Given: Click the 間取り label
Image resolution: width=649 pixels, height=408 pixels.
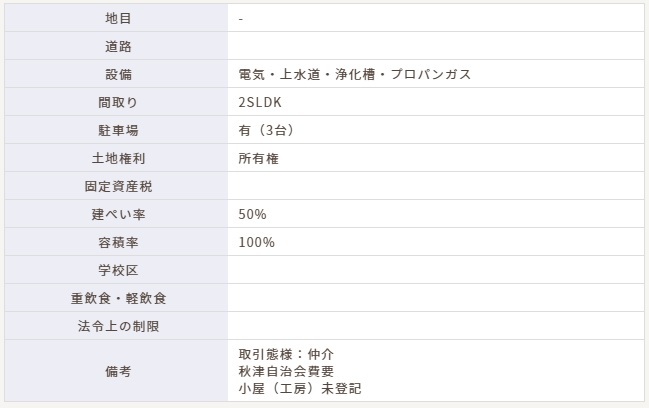Looking at the screenshot, I should pos(118,102).
